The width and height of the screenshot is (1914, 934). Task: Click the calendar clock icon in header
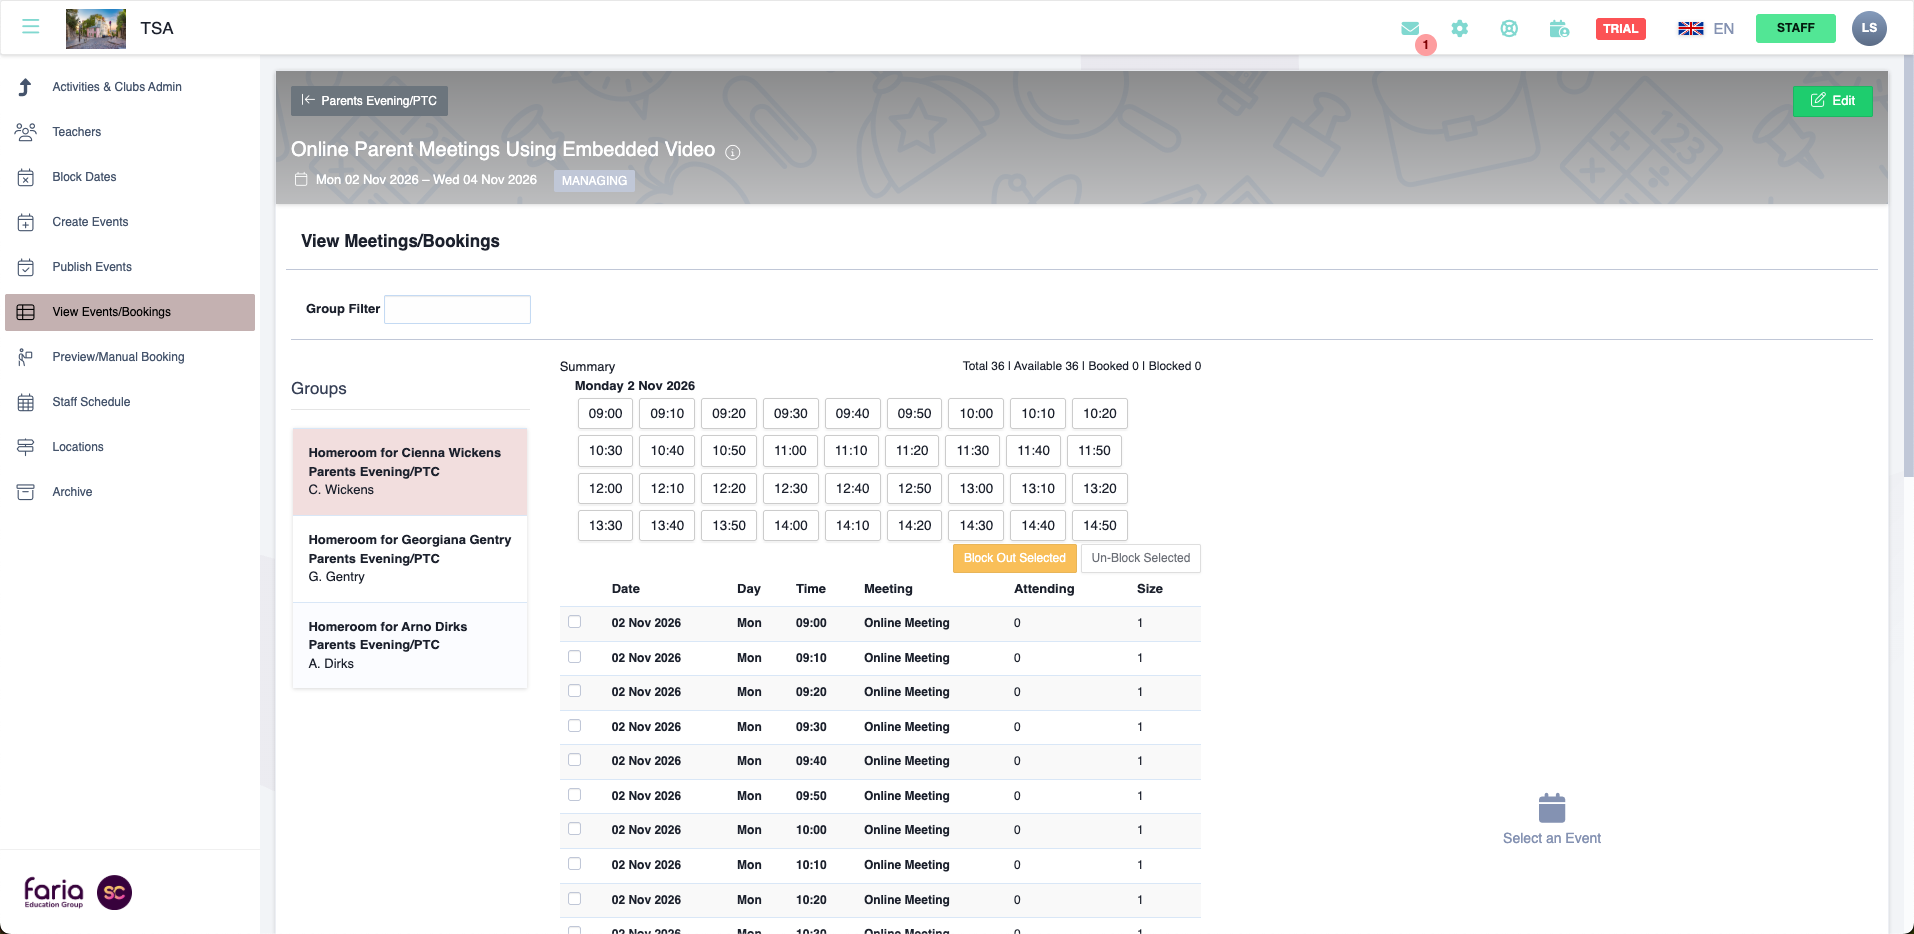pyautogui.click(x=1559, y=29)
